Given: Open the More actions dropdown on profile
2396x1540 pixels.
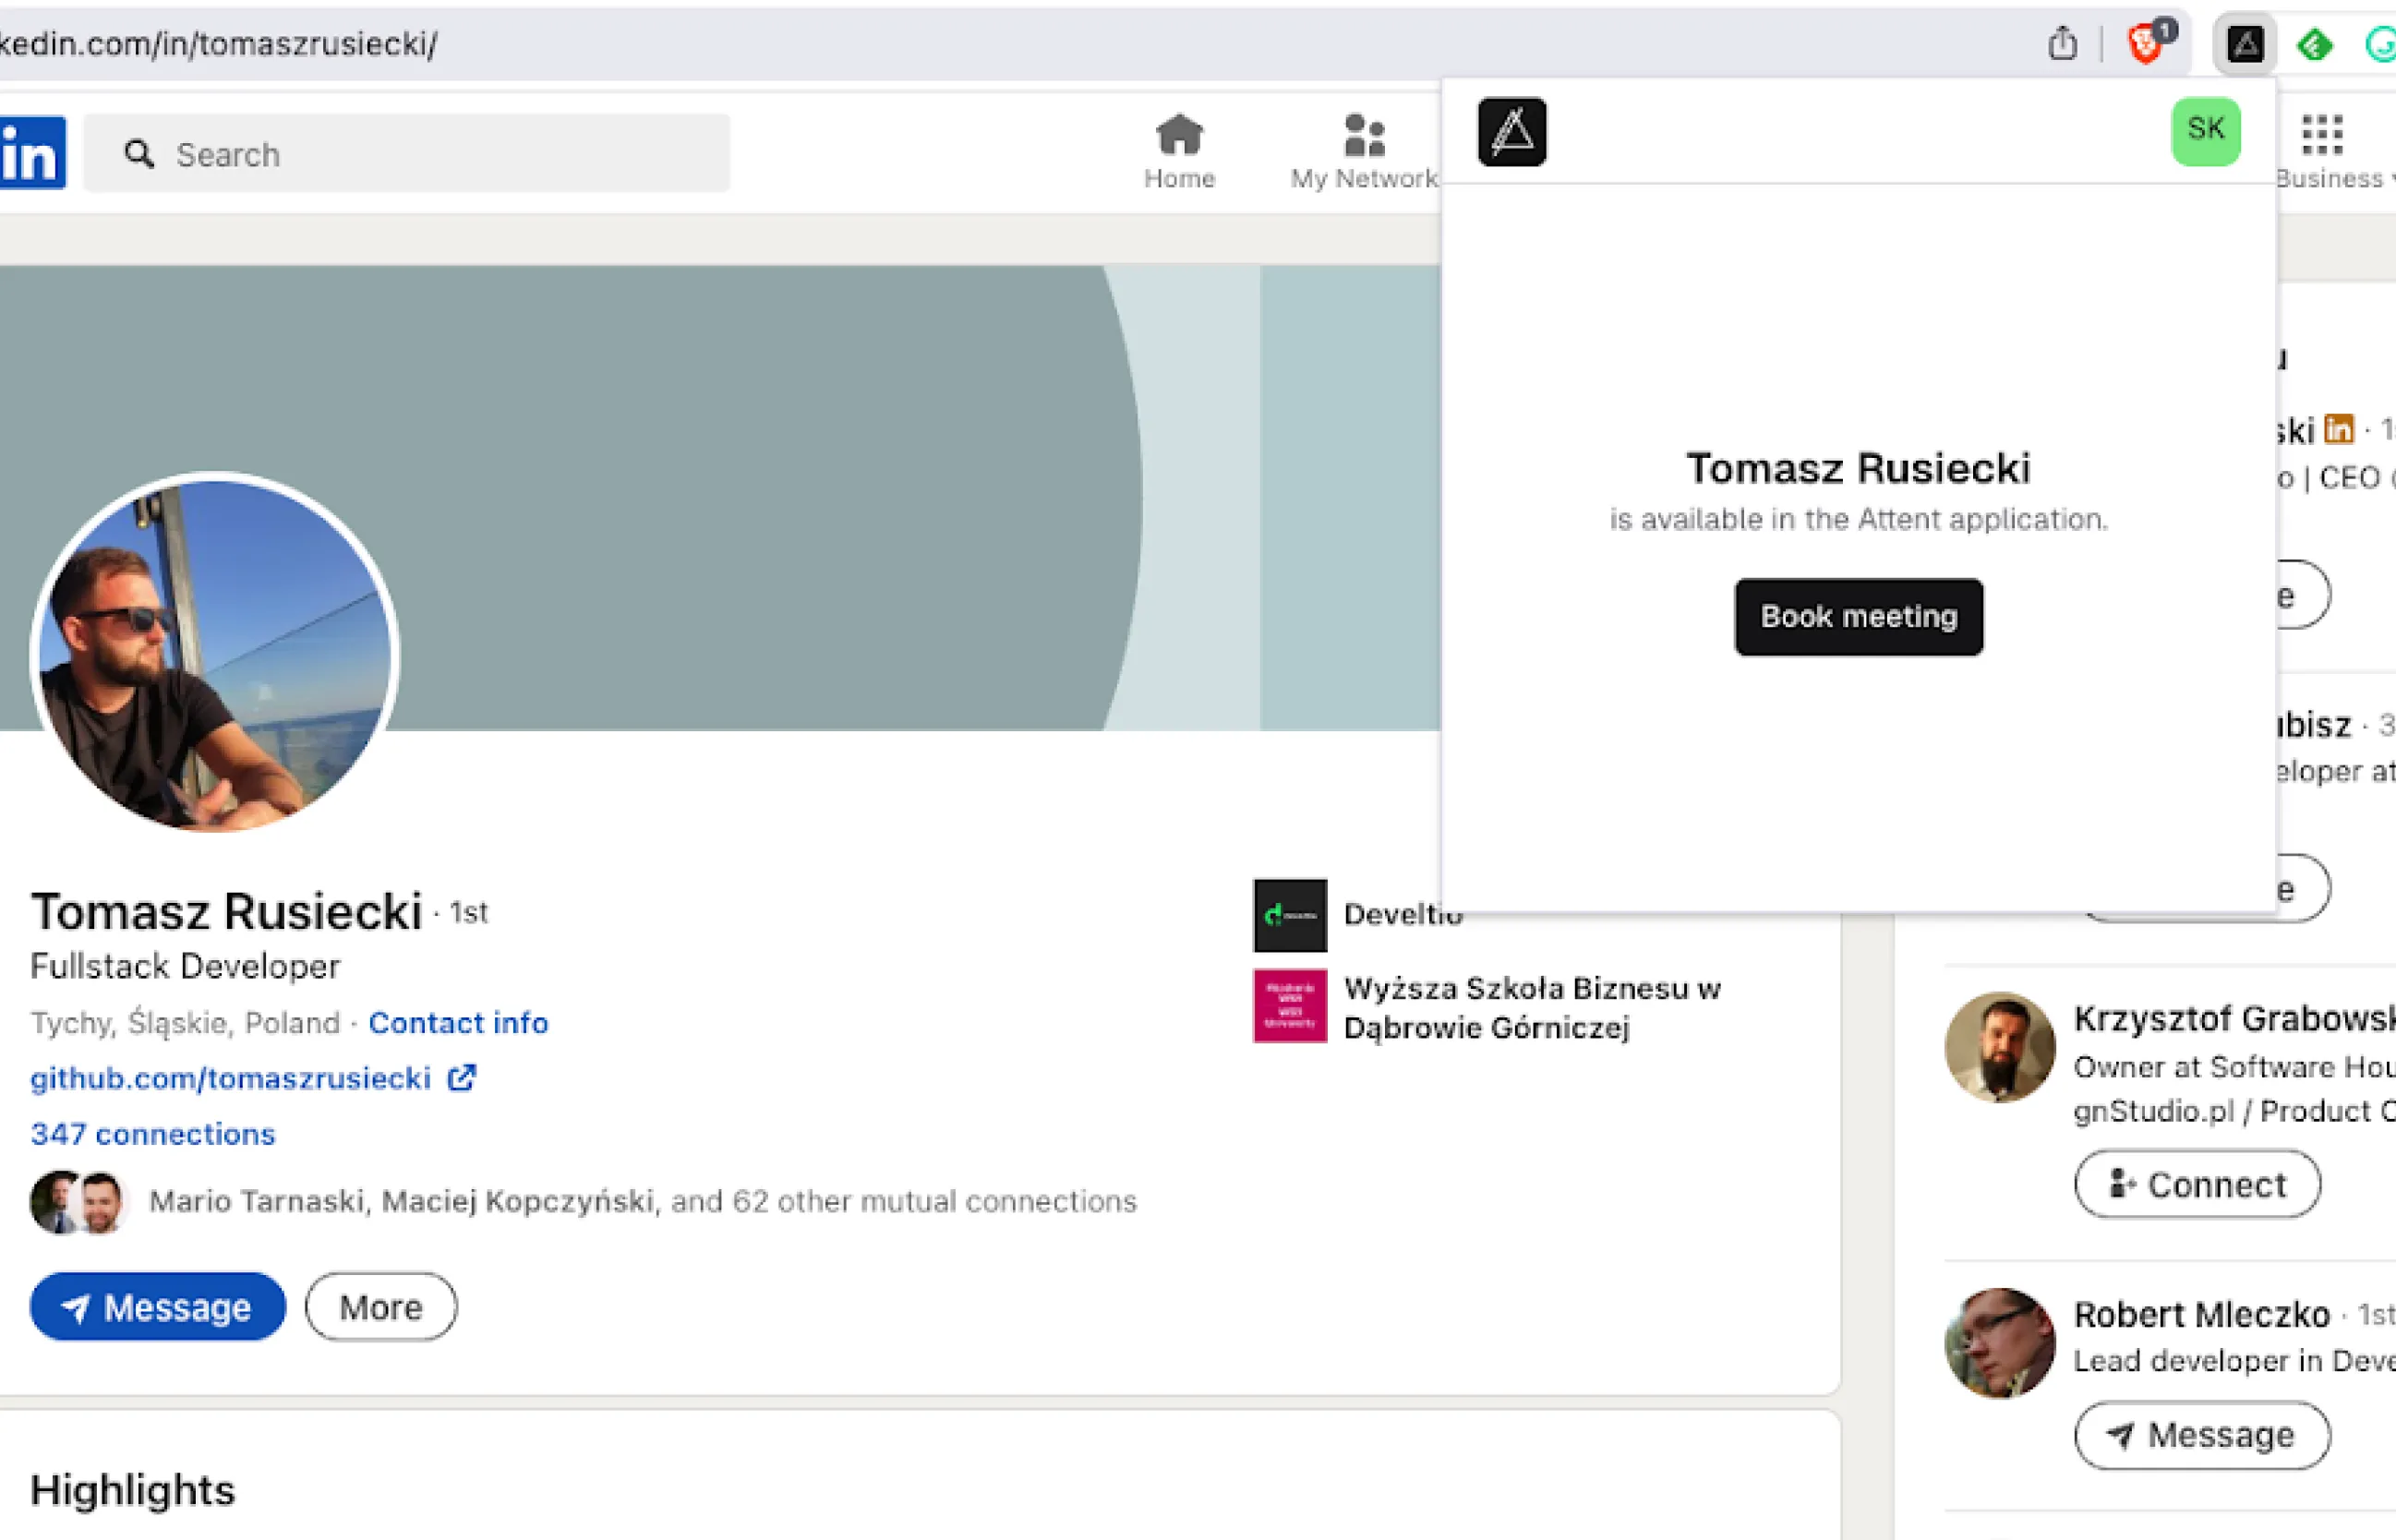Looking at the screenshot, I should click(381, 1307).
